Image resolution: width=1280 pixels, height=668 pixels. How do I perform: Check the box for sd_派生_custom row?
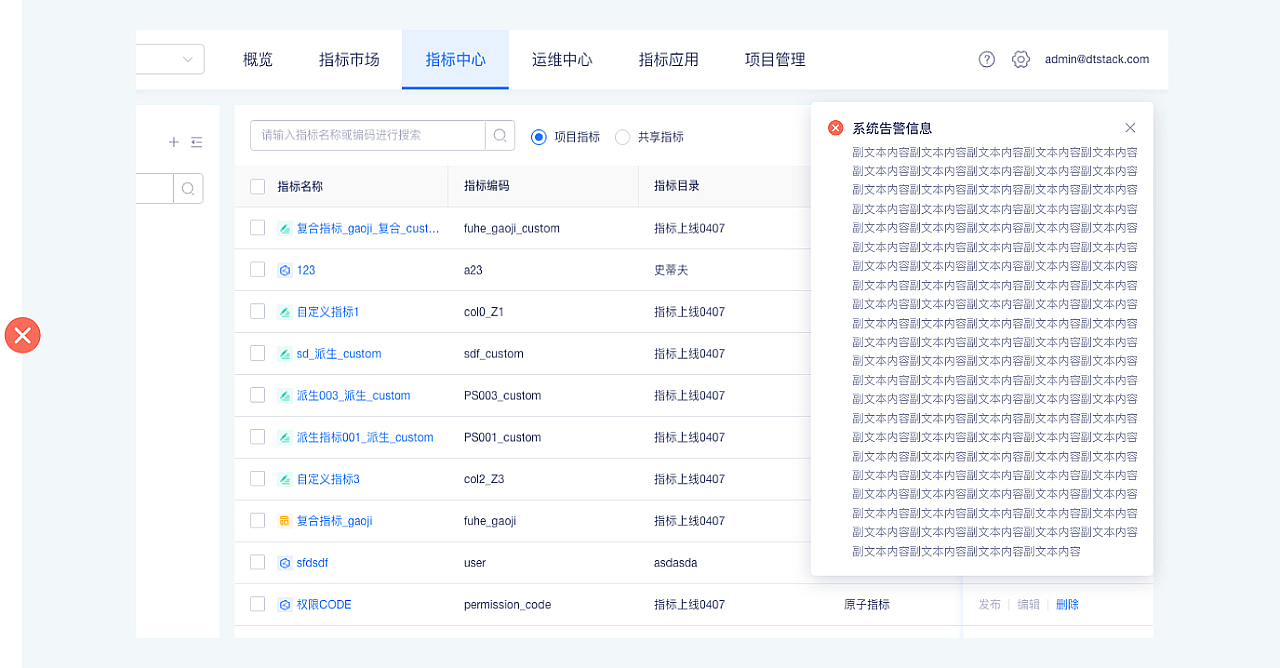tap(258, 353)
